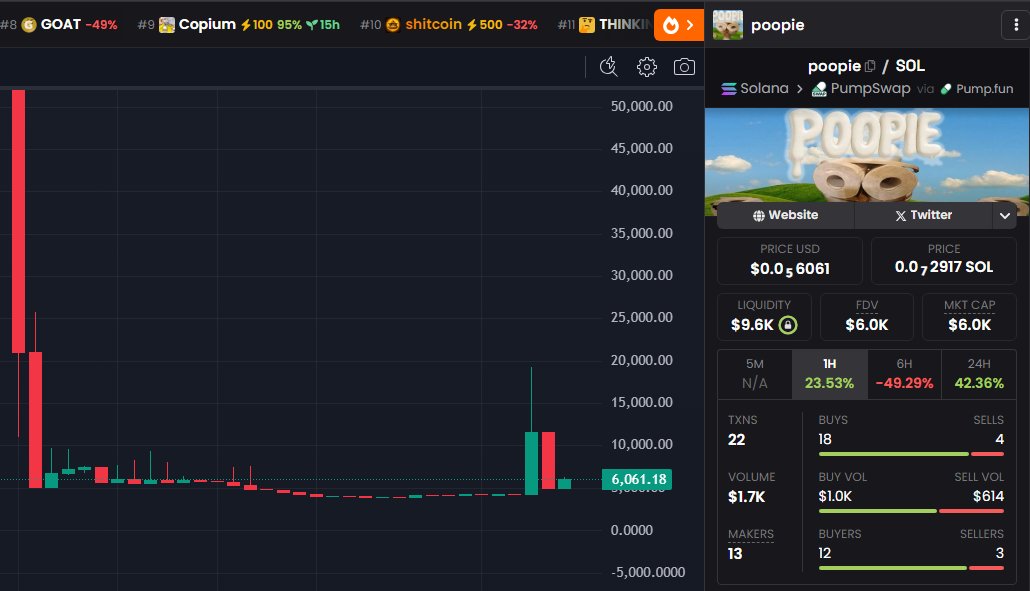Open the #10 shitcoin trending token
1030x591 pixels.
click(x=449, y=25)
